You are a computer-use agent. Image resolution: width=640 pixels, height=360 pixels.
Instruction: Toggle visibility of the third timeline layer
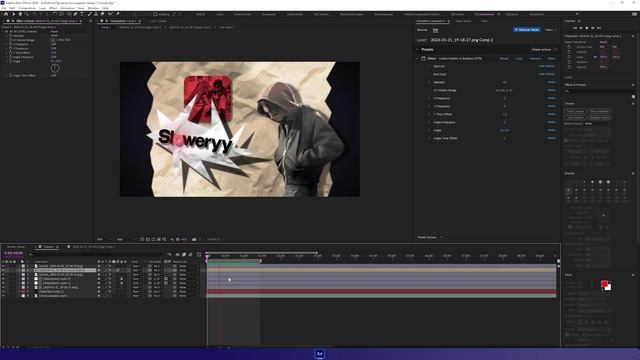coord(3,274)
